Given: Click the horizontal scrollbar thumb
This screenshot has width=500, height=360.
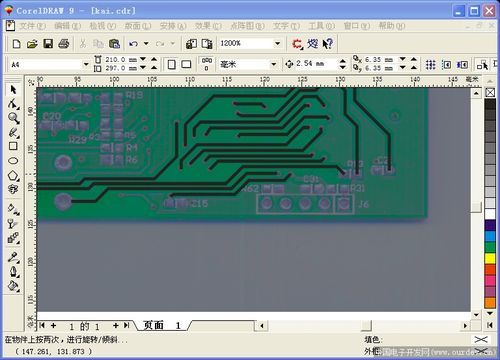Looking at the screenshot, I should coord(366,325).
